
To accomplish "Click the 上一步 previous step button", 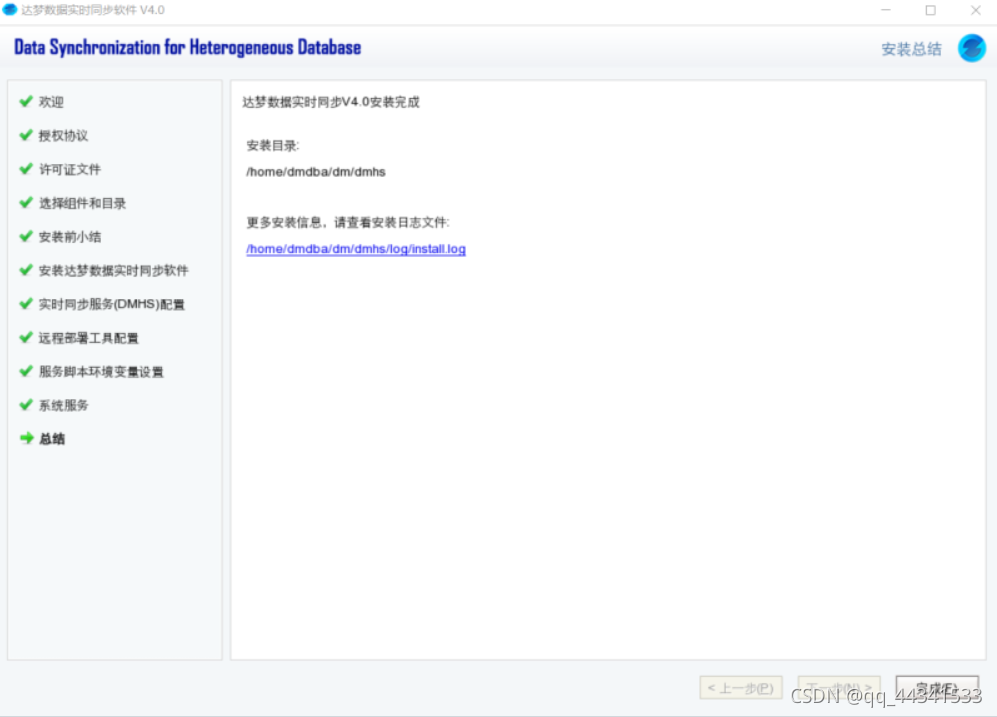I will 741,688.
